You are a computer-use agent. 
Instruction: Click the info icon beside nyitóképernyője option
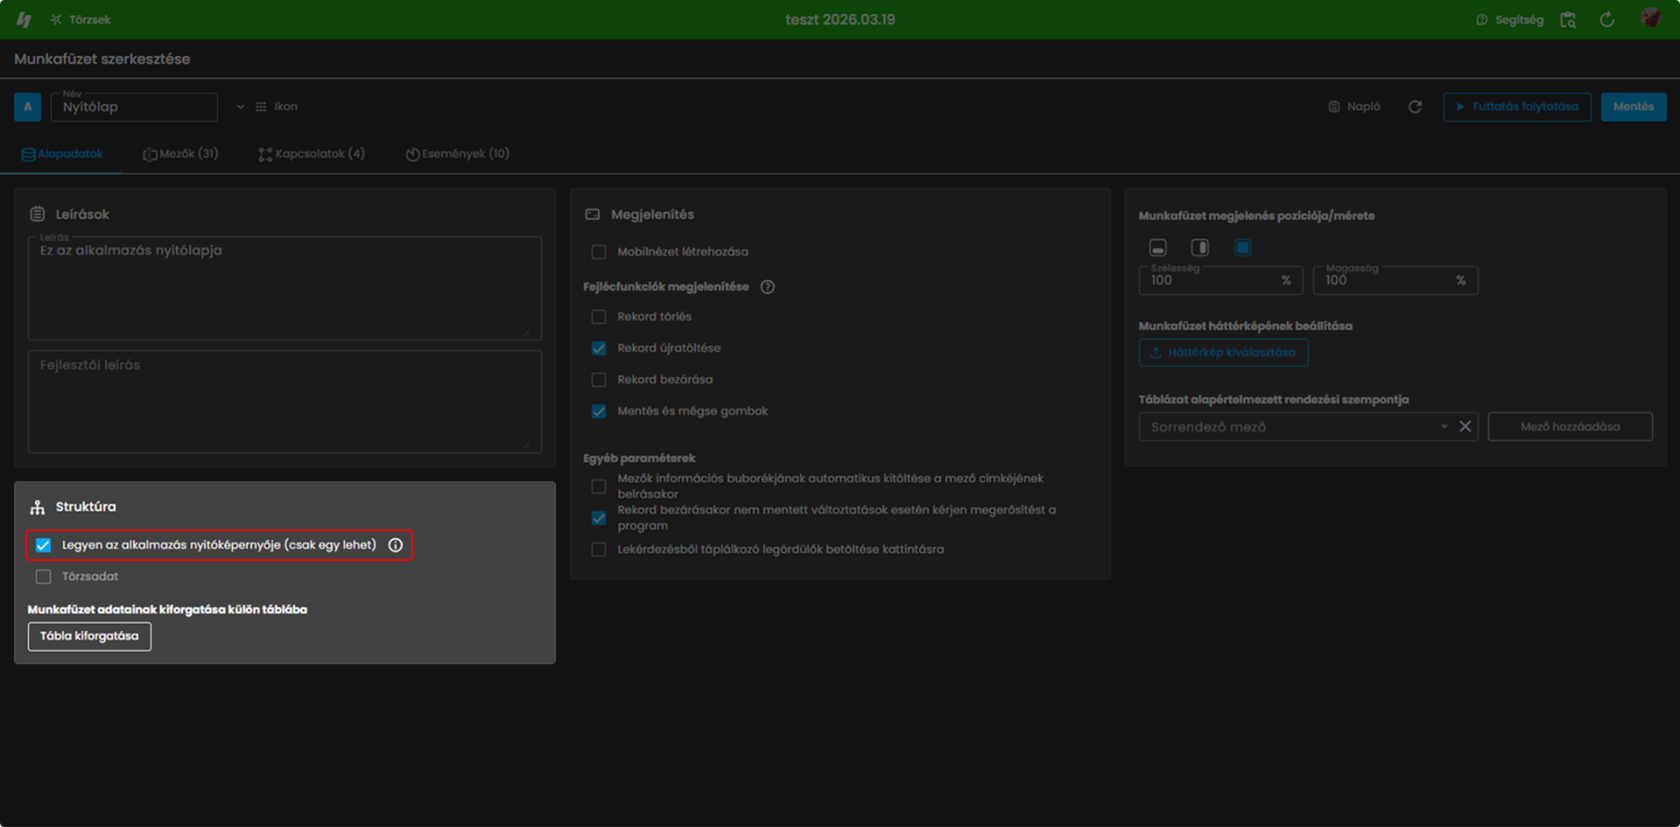click(395, 545)
